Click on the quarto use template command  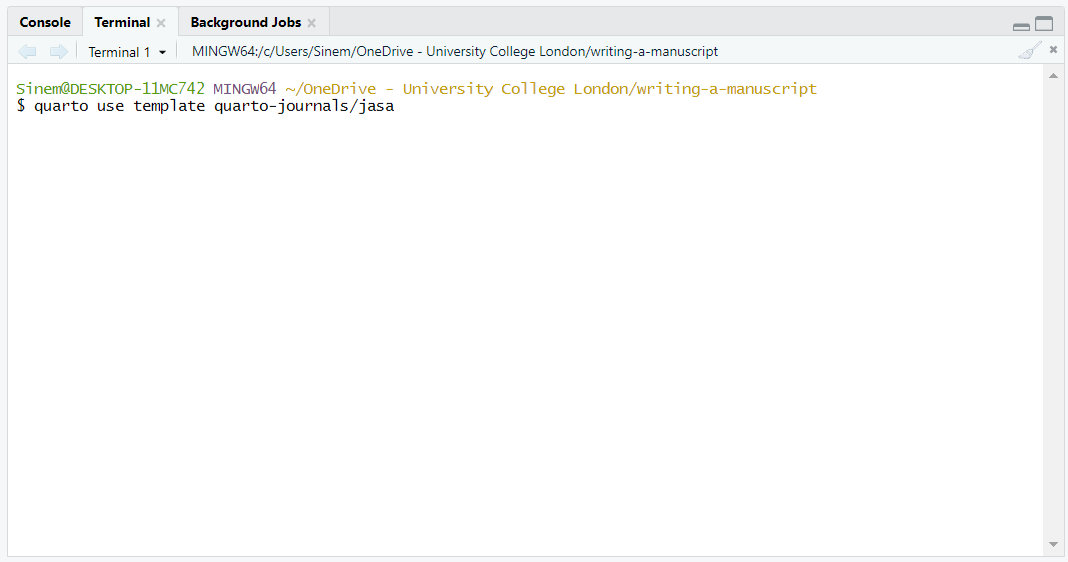pos(214,106)
